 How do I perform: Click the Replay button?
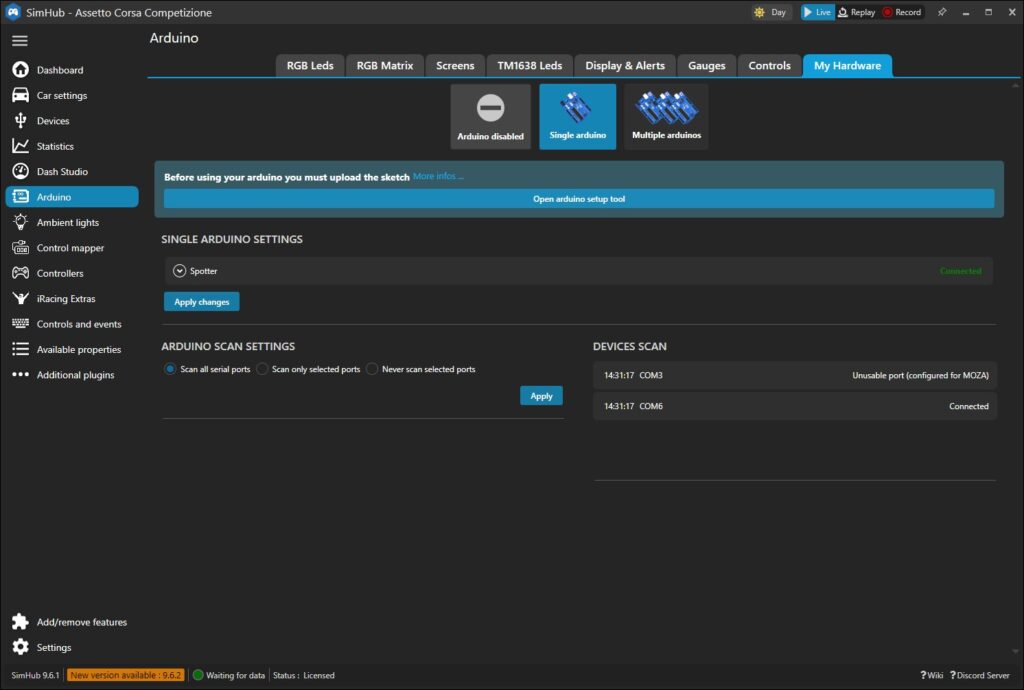856,12
